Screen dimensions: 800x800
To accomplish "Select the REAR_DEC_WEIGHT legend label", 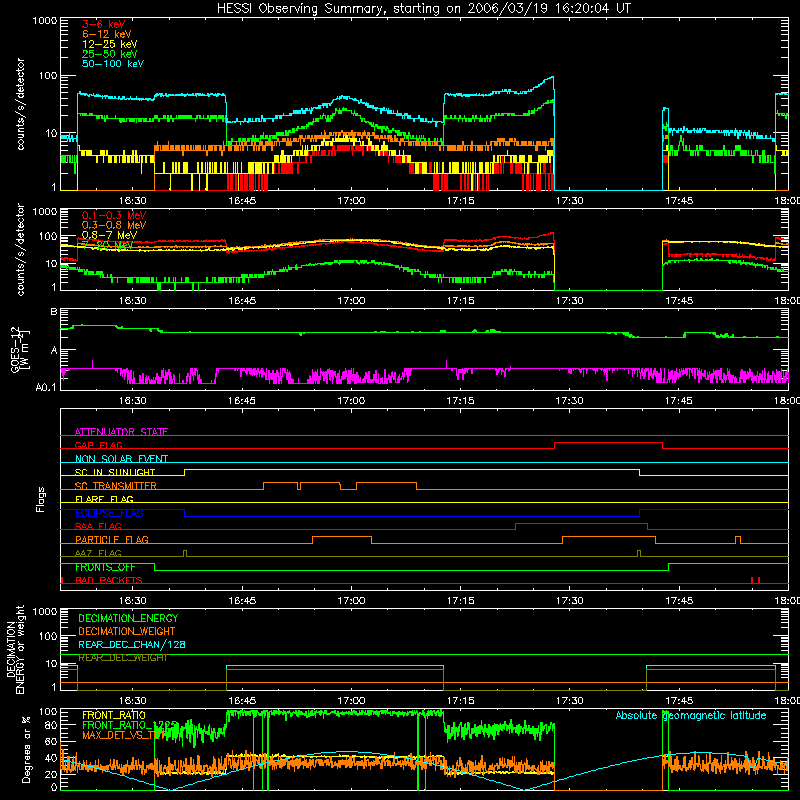I will coord(123,658).
